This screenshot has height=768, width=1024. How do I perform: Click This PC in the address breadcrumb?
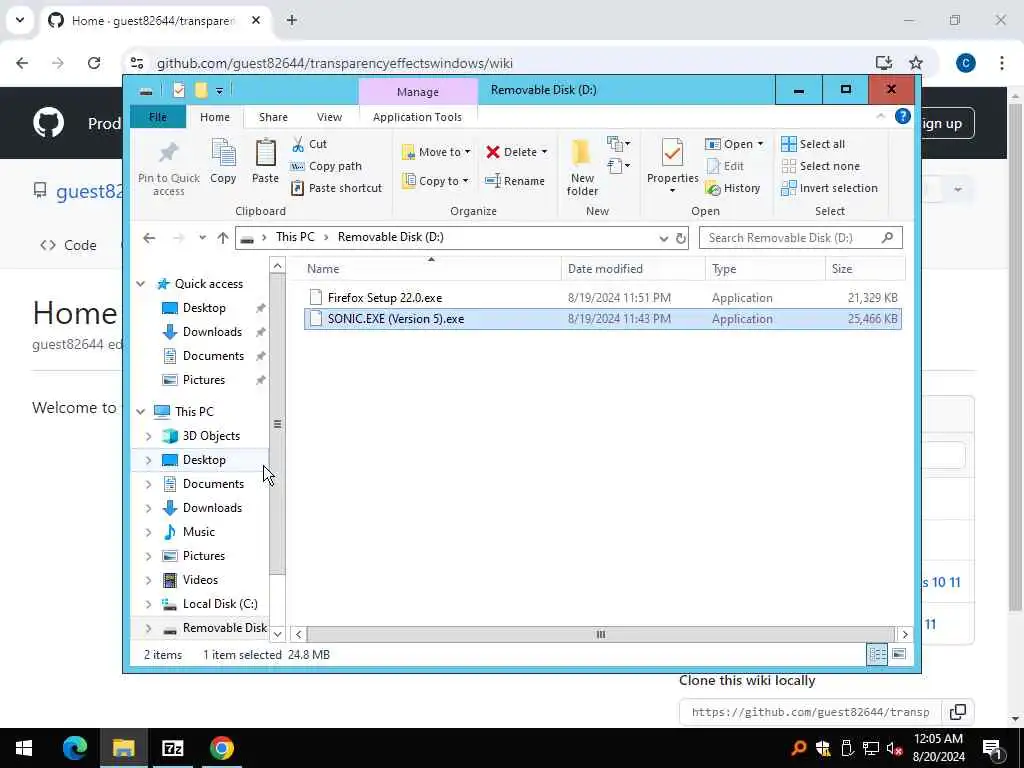295,237
